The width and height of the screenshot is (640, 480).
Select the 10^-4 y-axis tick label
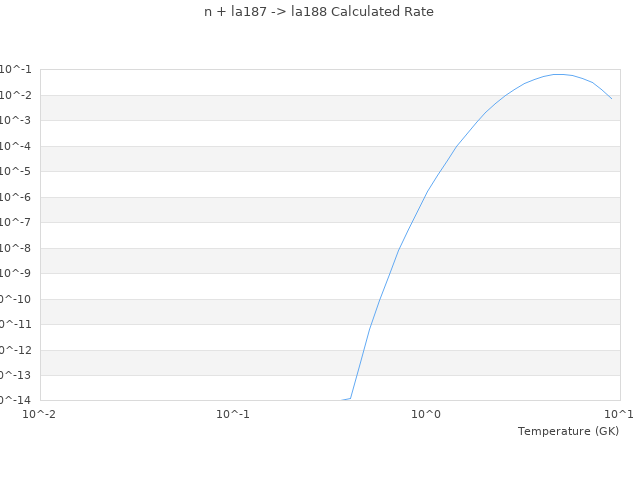tap(16, 146)
